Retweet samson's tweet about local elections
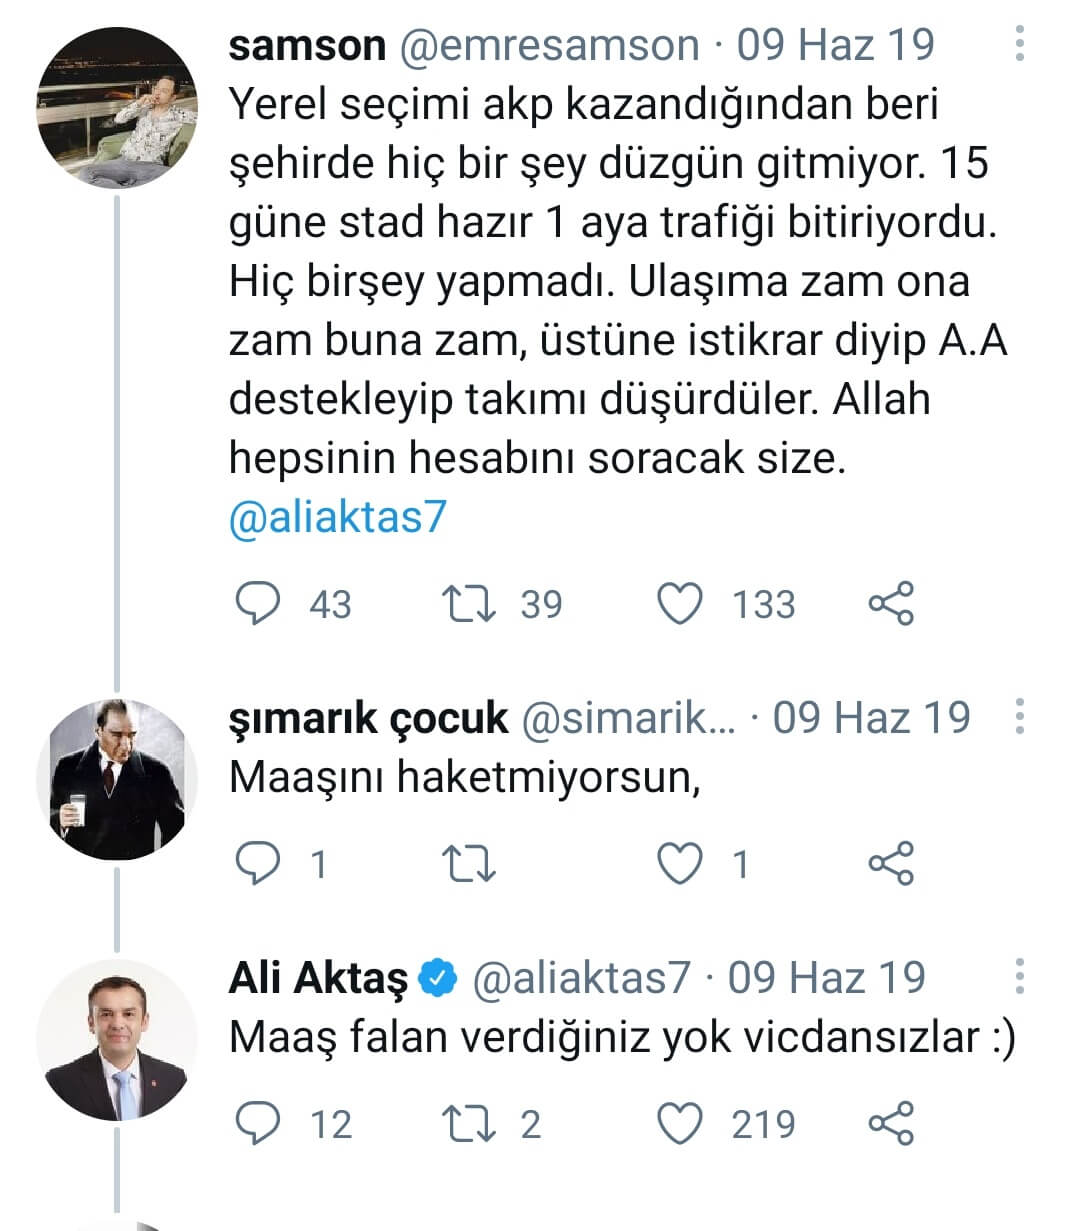1080x1231 pixels. pos(469,604)
